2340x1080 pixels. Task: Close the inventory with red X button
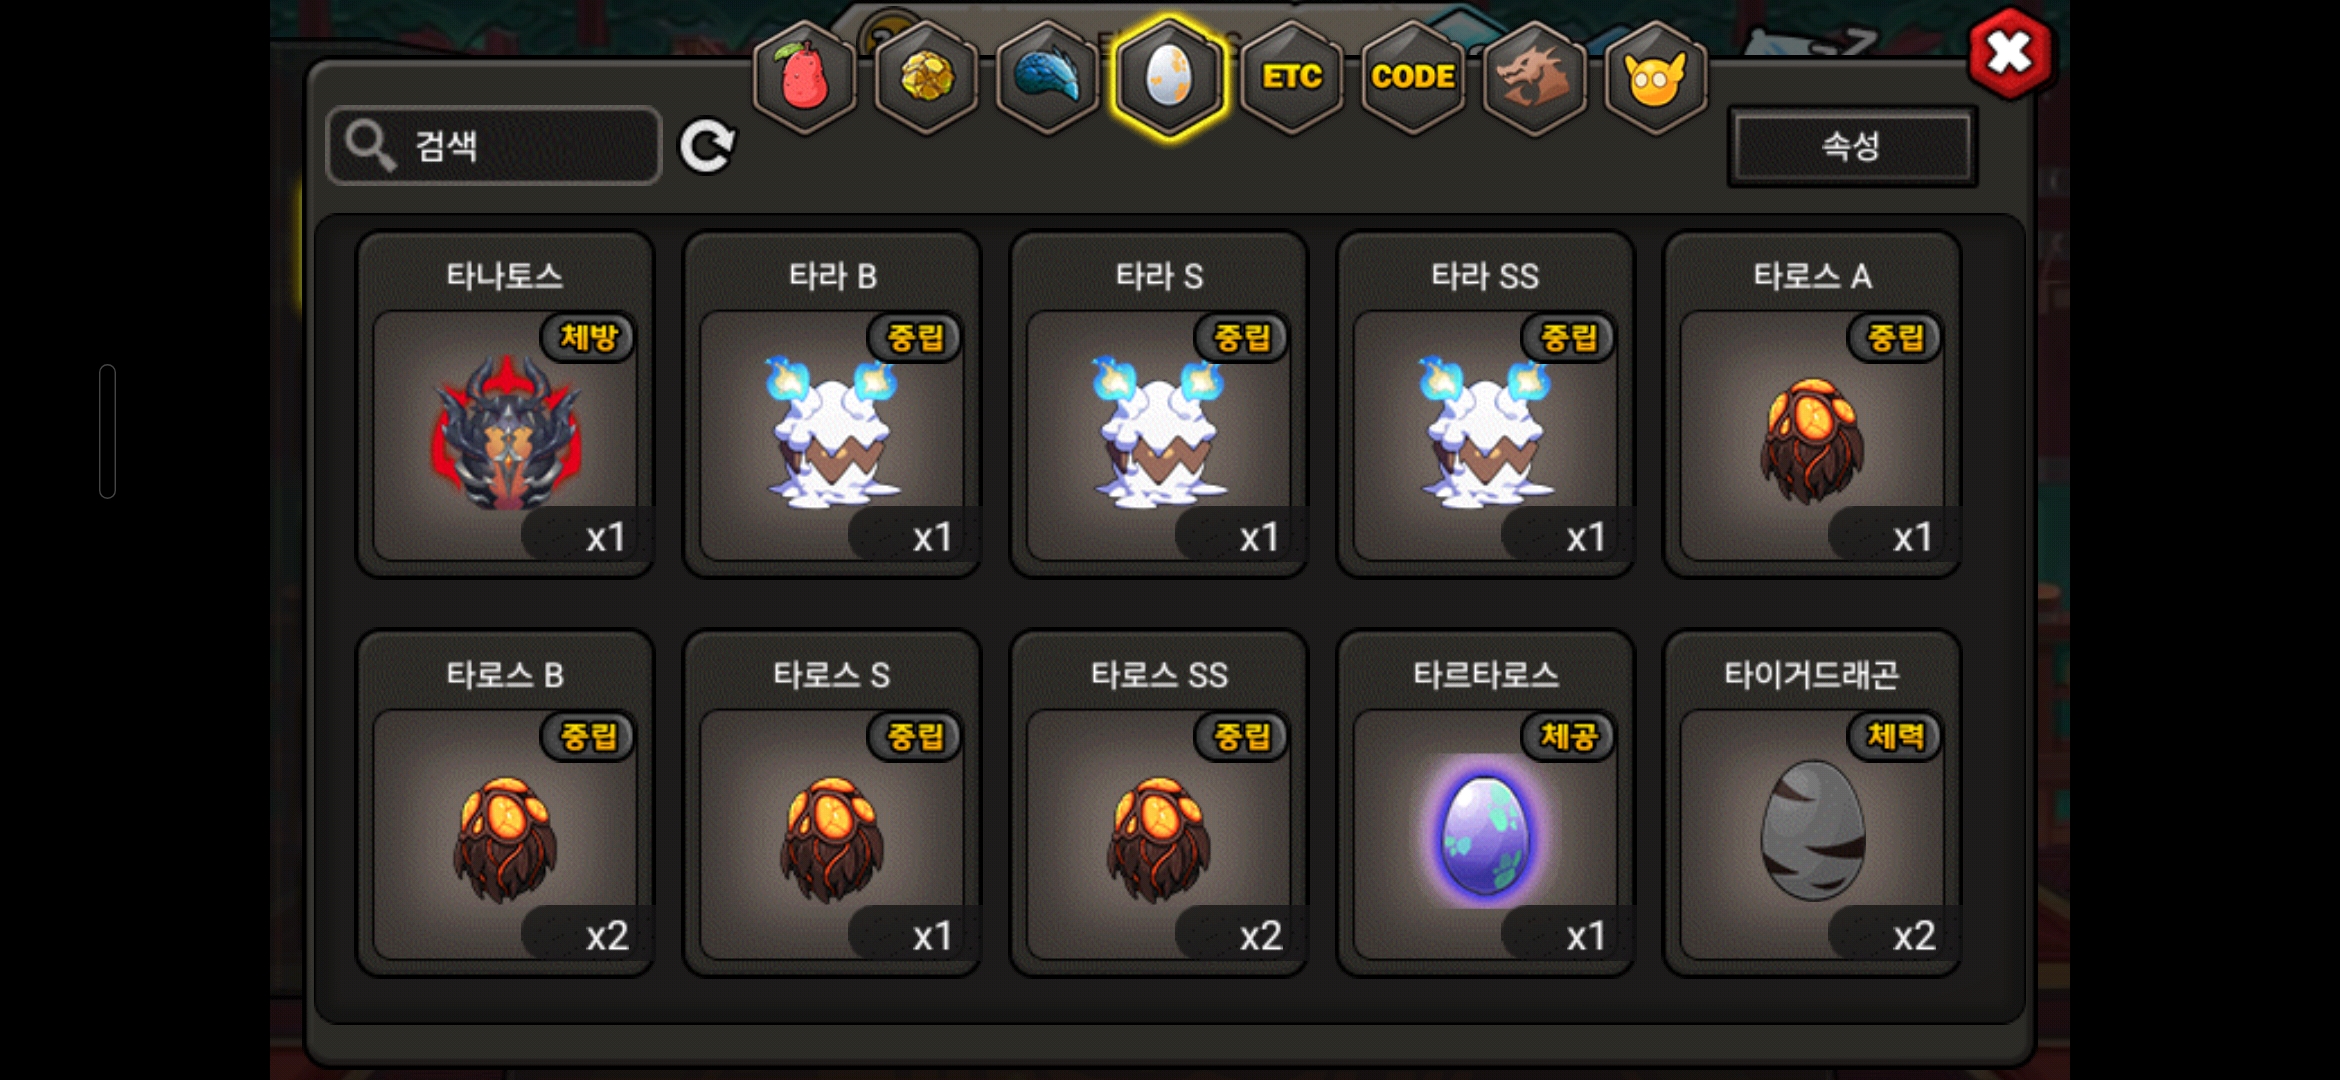[2009, 53]
